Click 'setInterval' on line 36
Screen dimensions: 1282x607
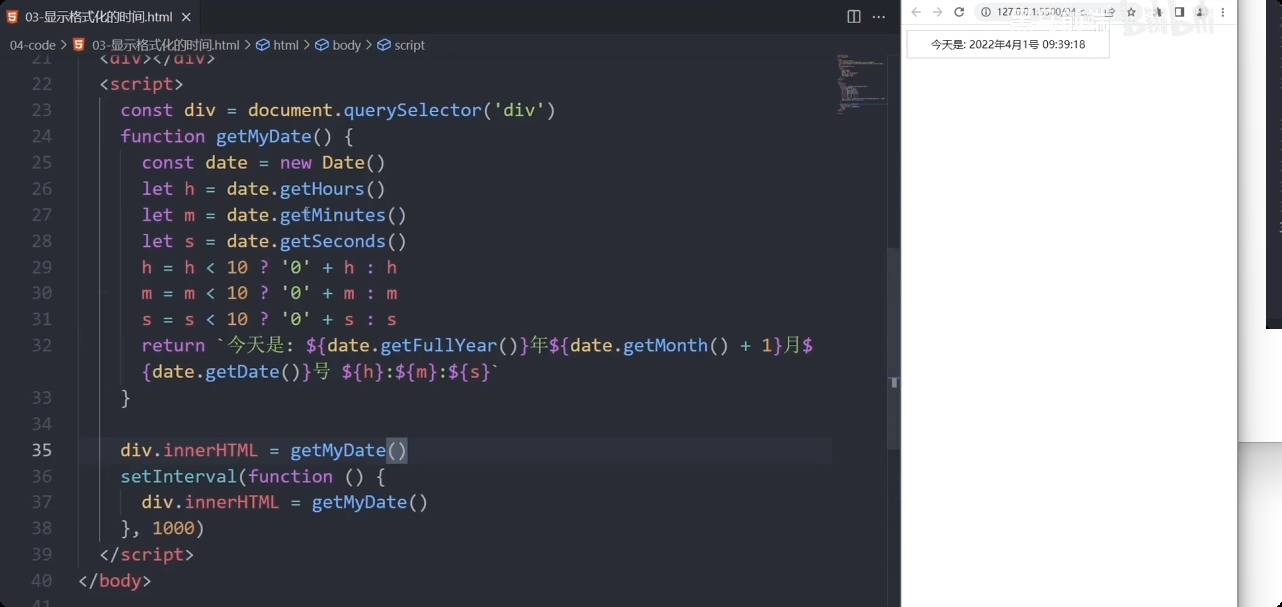pyautogui.click(x=179, y=476)
